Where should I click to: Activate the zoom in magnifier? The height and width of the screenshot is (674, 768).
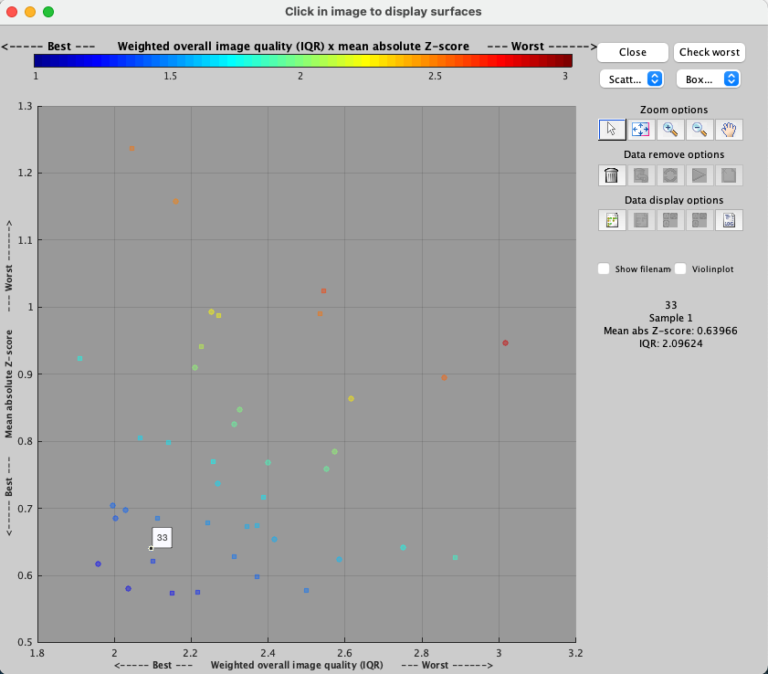pos(671,129)
